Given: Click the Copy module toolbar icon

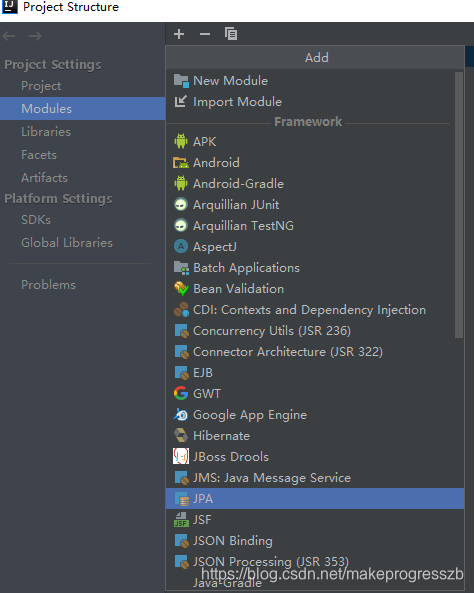Looking at the screenshot, I should point(231,34).
